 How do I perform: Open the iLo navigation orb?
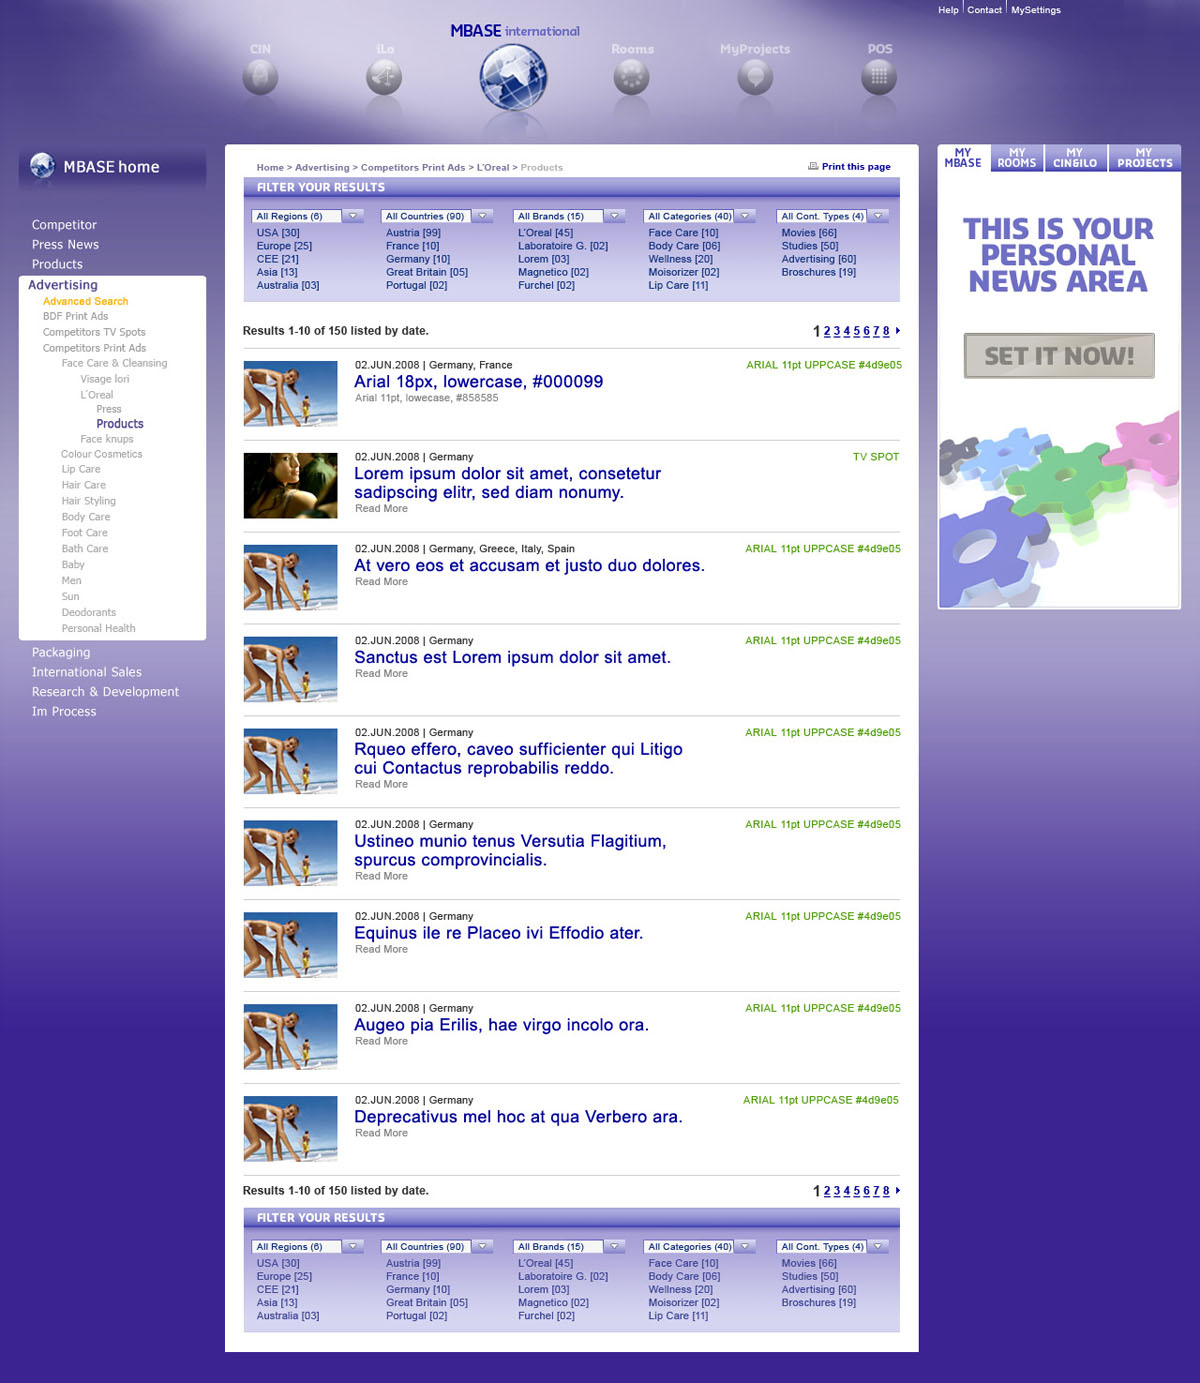384,77
